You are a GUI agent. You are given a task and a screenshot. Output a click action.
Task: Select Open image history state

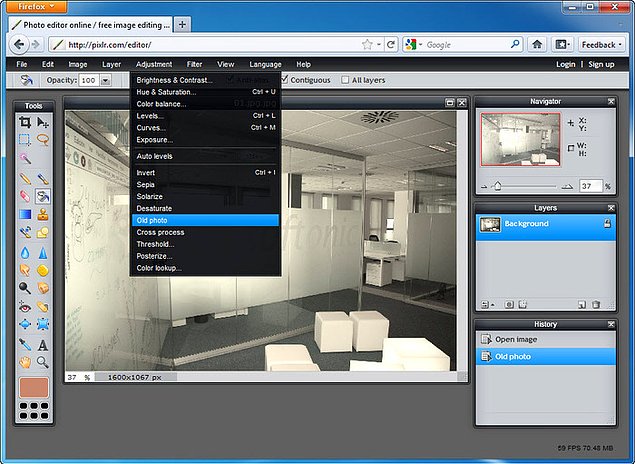pyautogui.click(x=546, y=339)
